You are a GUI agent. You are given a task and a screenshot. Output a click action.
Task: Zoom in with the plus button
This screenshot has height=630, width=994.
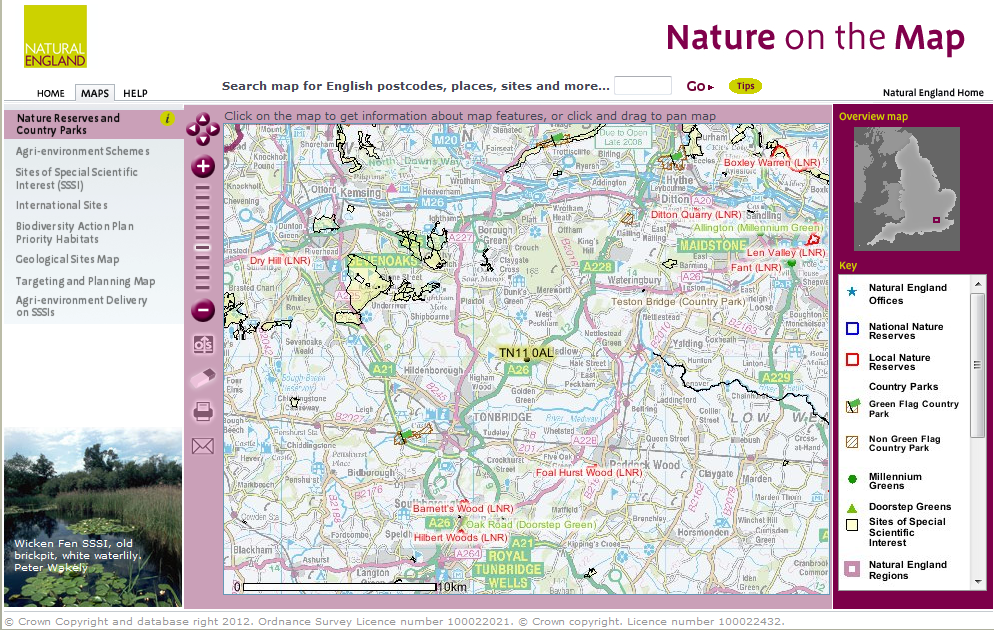pos(203,167)
